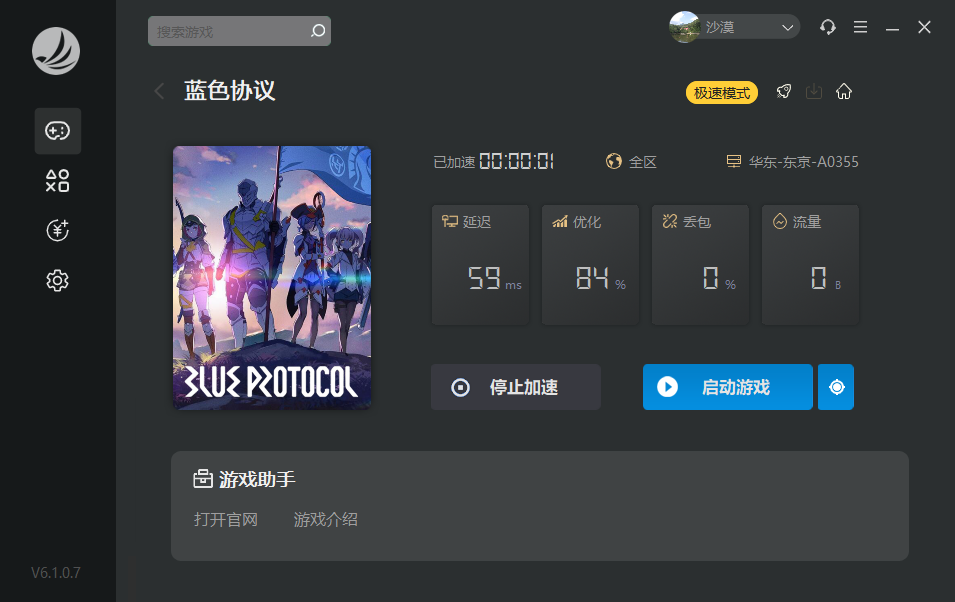This screenshot has width=955, height=602.
Task: Click the search magnifier icon
Action: [318, 31]
